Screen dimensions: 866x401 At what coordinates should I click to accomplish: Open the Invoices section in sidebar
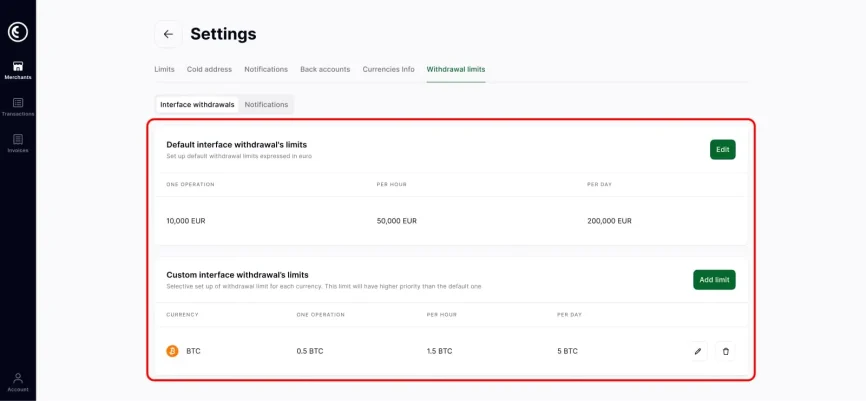(x=18, y=144)
